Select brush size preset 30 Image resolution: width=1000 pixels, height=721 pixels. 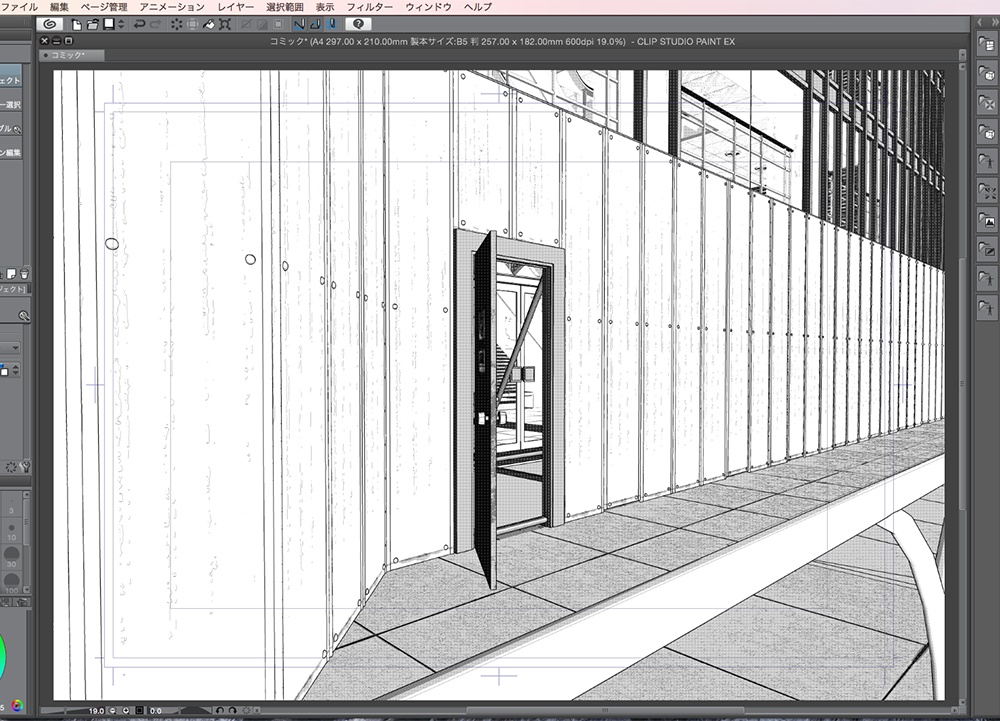click(11, 558)
